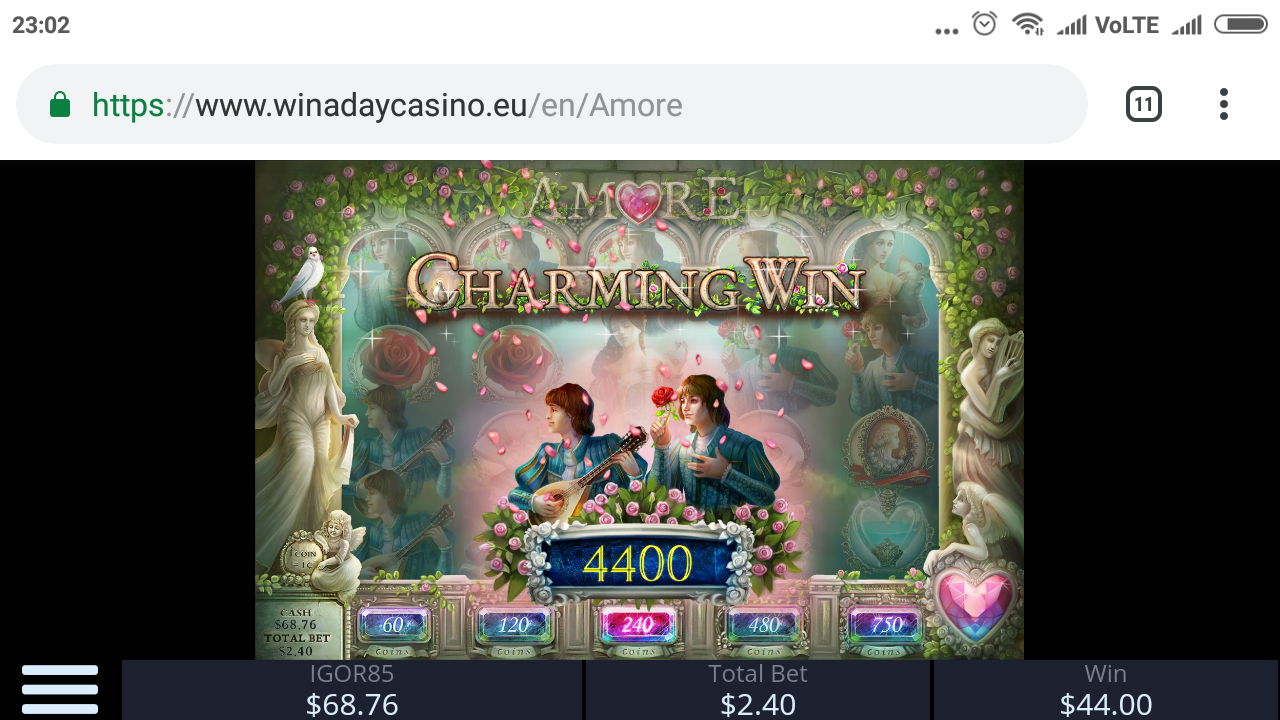Tap the IGOR85 balance panel
This screenshot has height=720, width=1280.
tap(352, 690)
